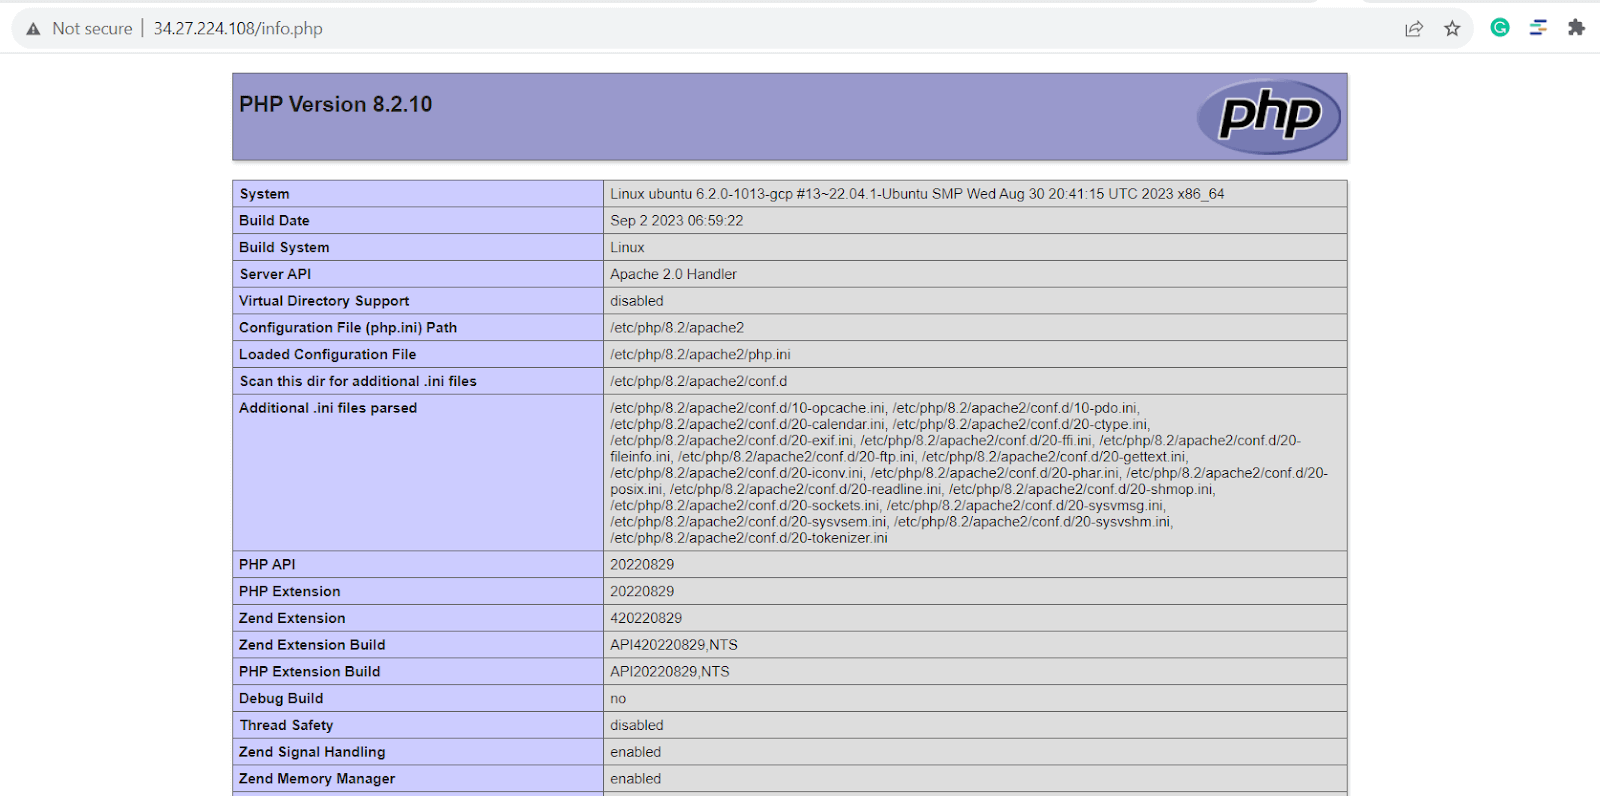The image size is (1600, 796).
Task: Focus the address bar showing 34.27.224.108/info.php
Action: (x=238, y=29)
